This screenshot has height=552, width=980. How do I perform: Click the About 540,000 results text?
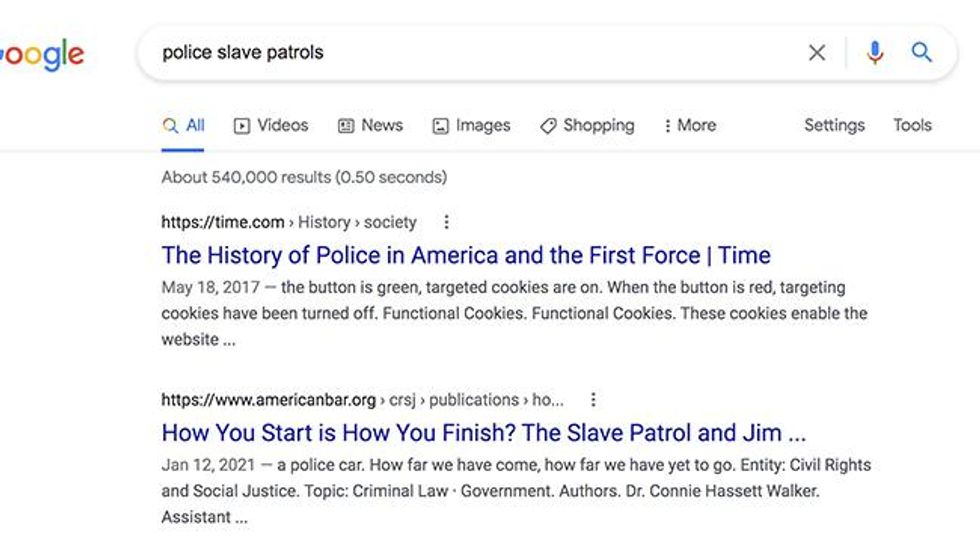304,177
